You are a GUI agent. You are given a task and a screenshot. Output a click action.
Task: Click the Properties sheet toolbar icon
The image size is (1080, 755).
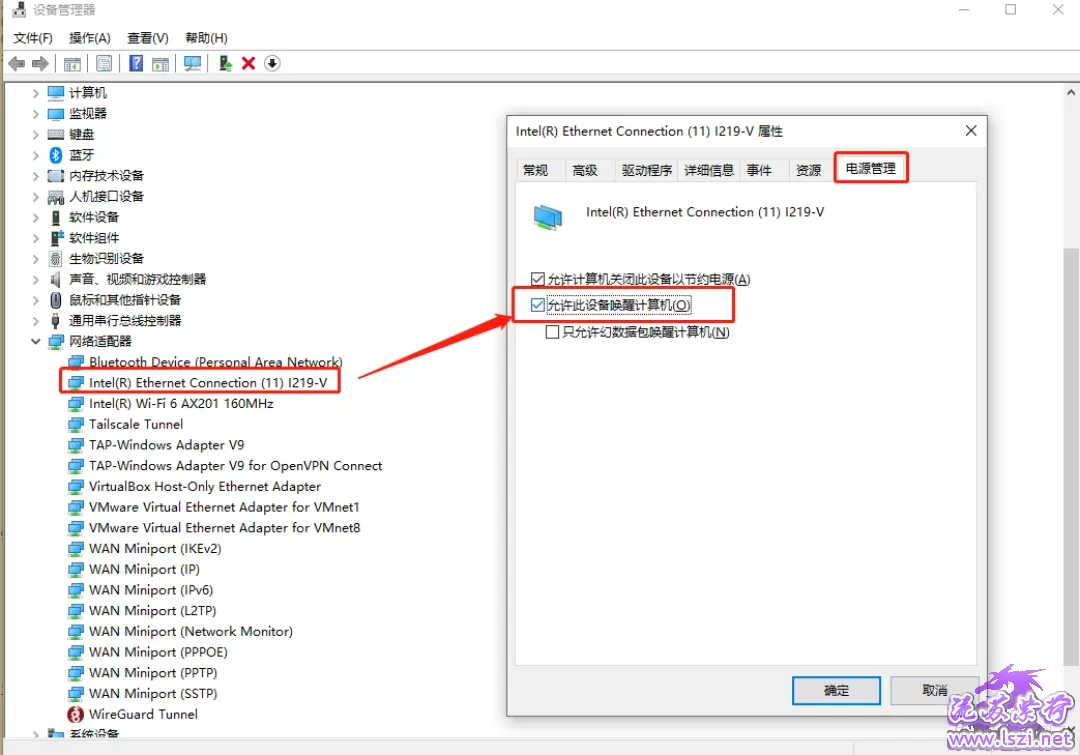104,63
